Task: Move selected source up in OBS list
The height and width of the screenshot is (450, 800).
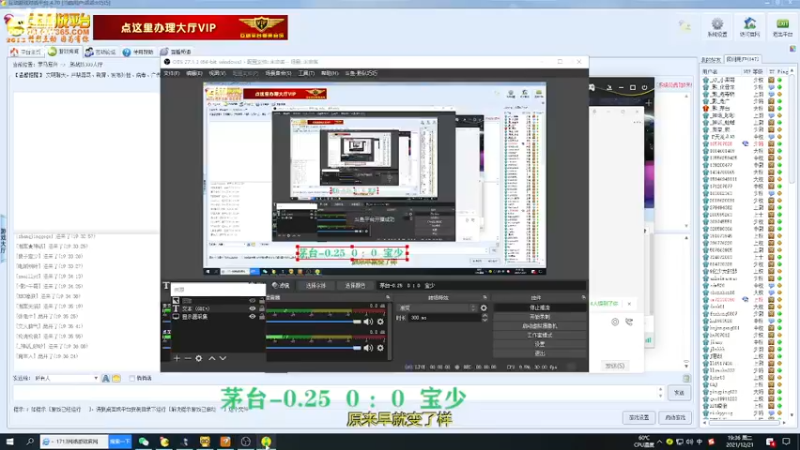Action: tap(212, 358)
